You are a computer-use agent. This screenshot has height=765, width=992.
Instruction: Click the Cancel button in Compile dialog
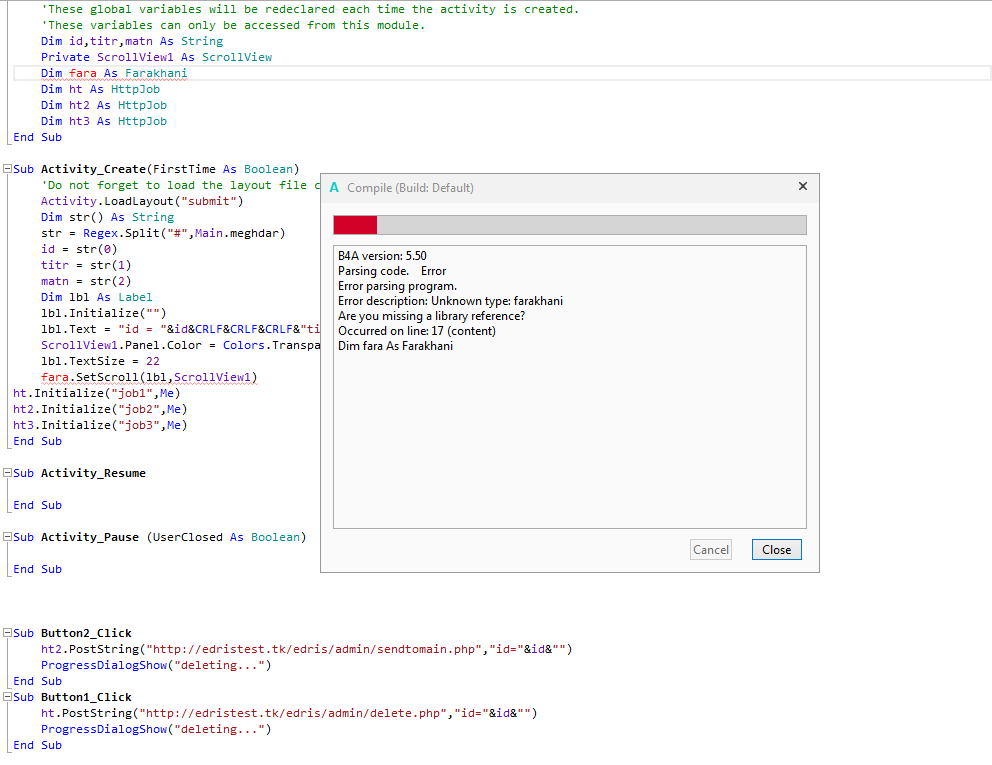[x=711, y=549]
